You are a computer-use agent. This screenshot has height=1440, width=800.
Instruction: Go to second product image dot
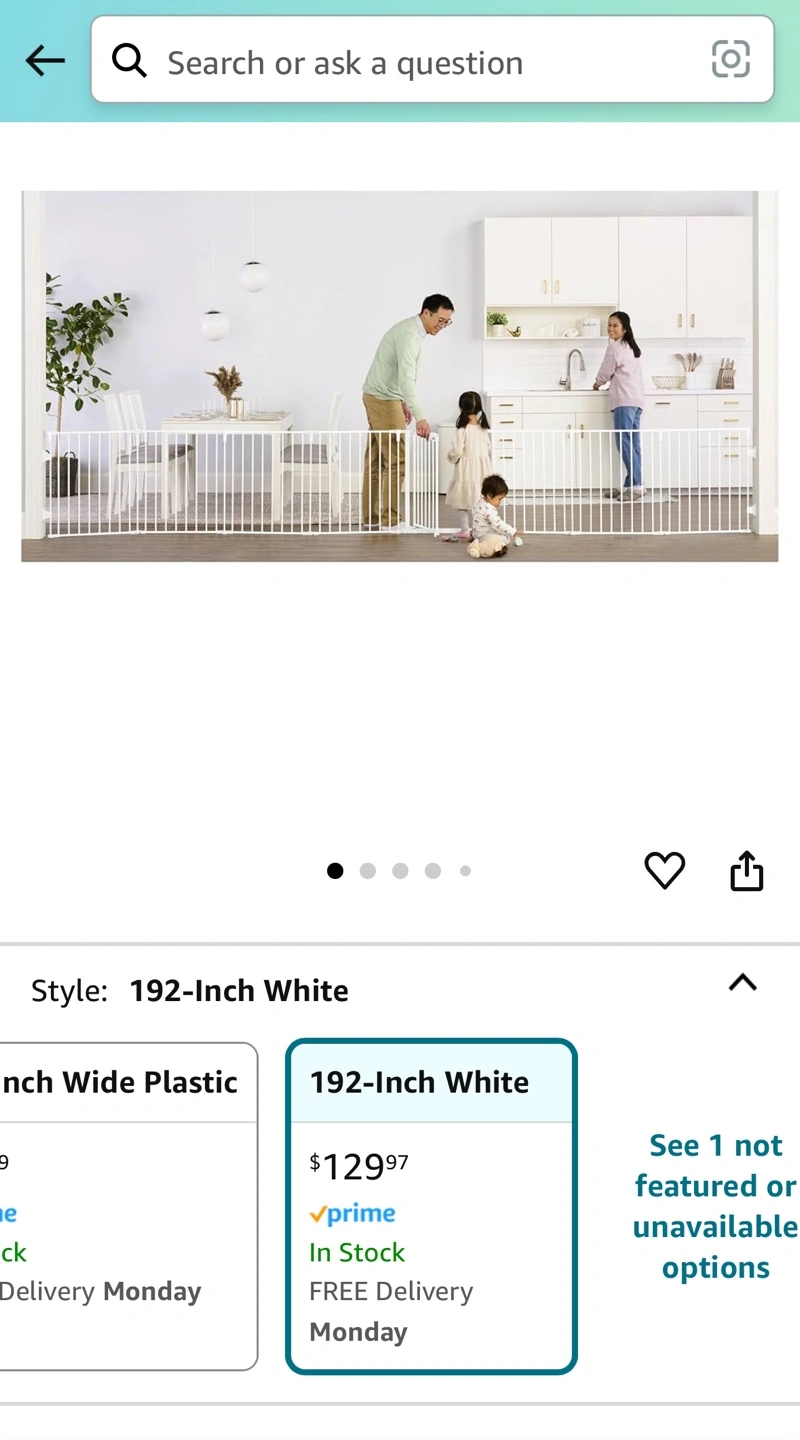pos(367,871)
